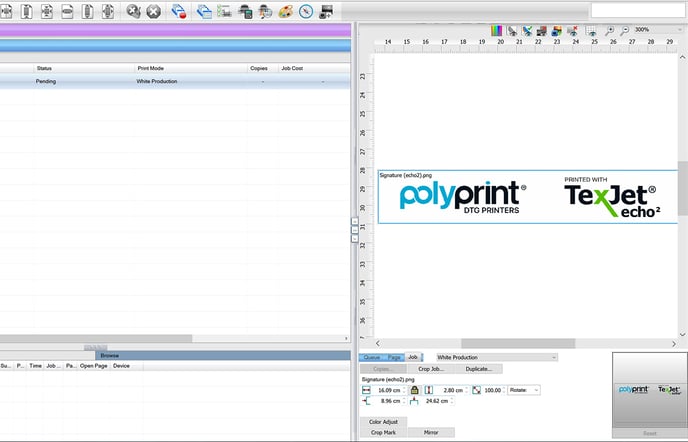
Task: Select the Pending job row
Action: click(x=175, y=81)
